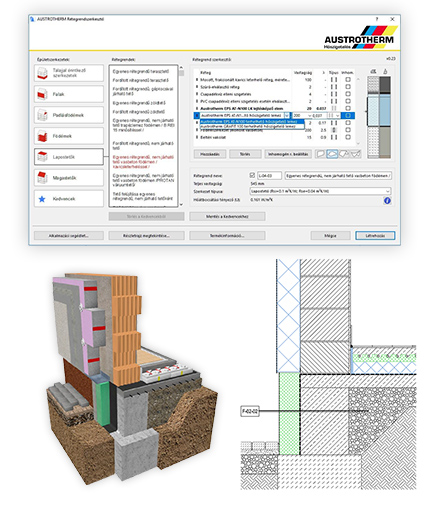Toggle inhomogeneous checkbox of first layer row

(348, 80)
